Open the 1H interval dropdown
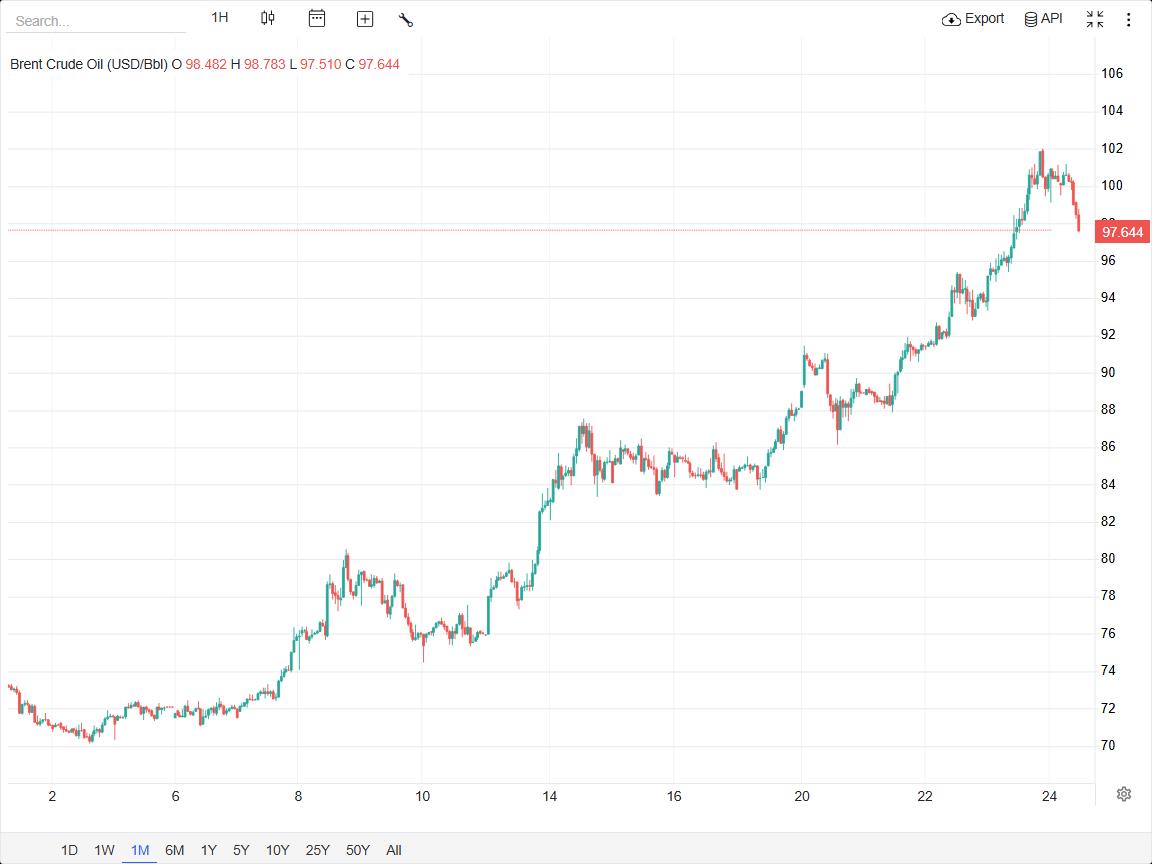This screenshot has width=1152, height=864. [x=220, y=18]
